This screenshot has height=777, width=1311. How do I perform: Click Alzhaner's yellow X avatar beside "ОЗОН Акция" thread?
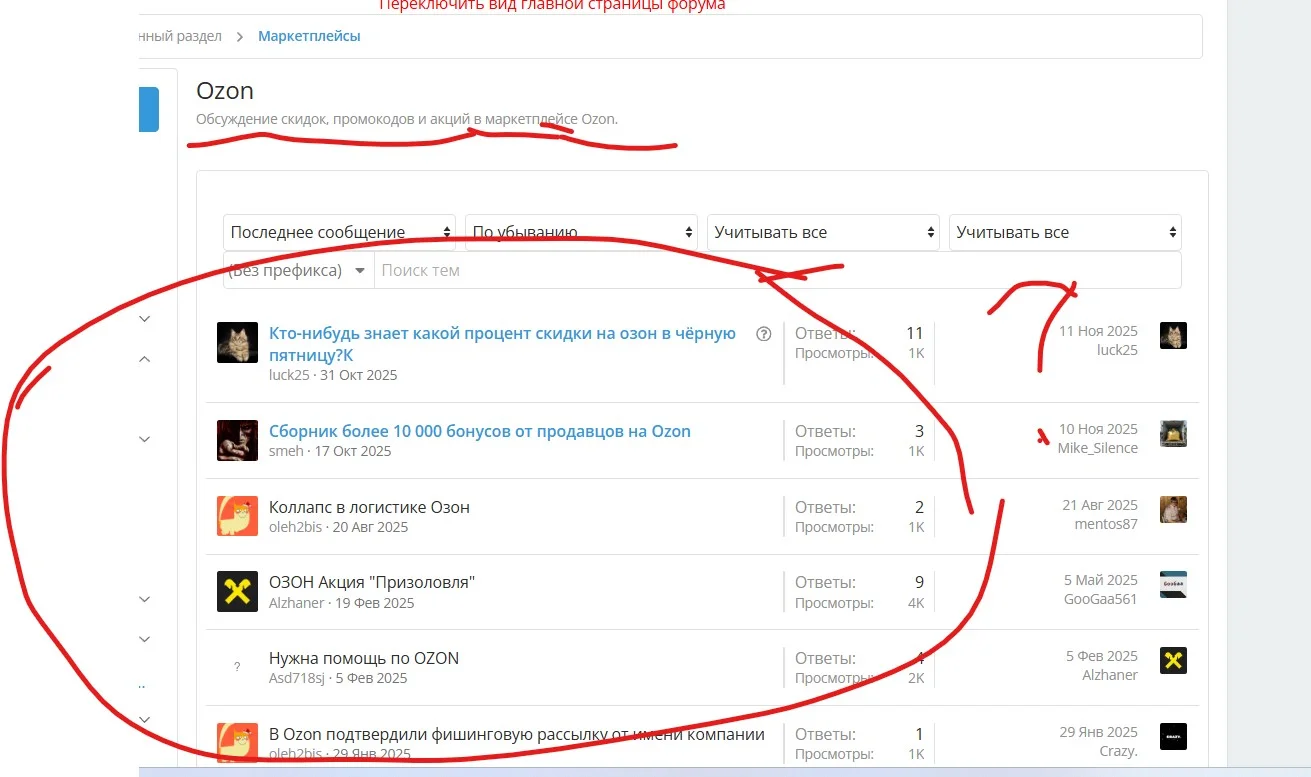(x=238, y=592)
